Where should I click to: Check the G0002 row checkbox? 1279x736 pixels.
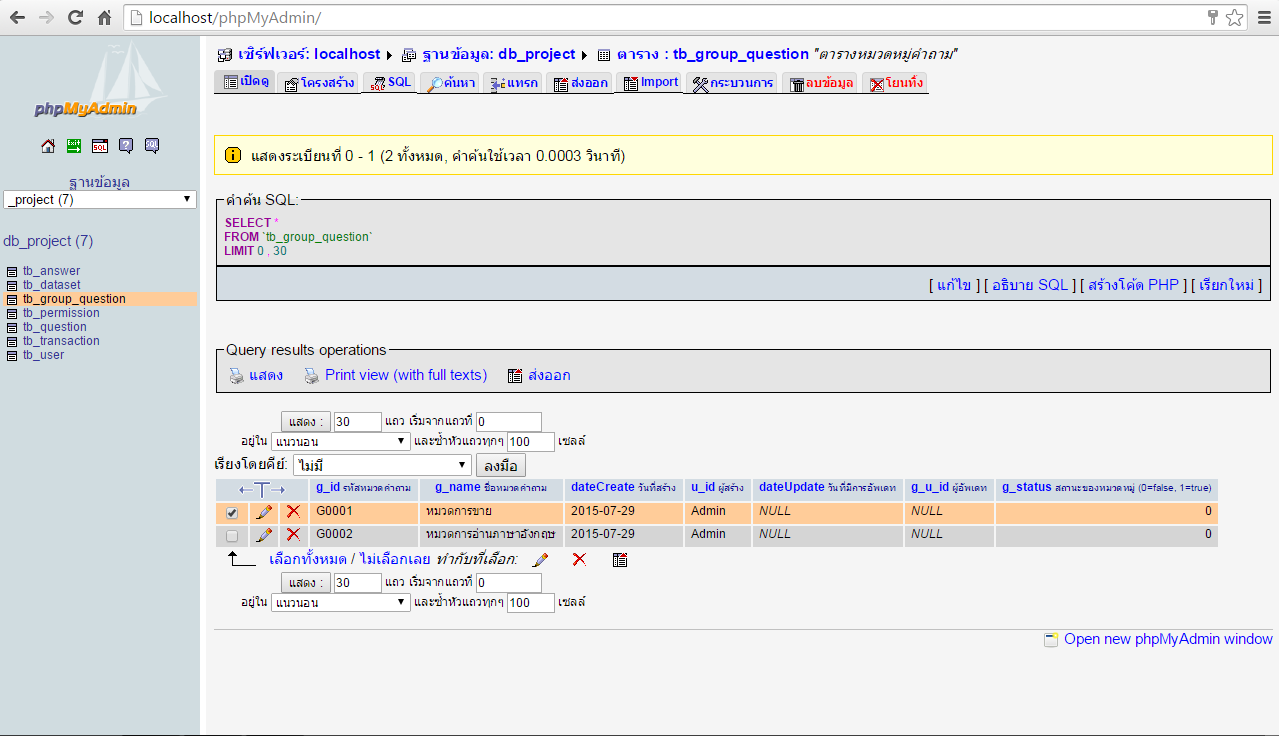coord(232,535)
